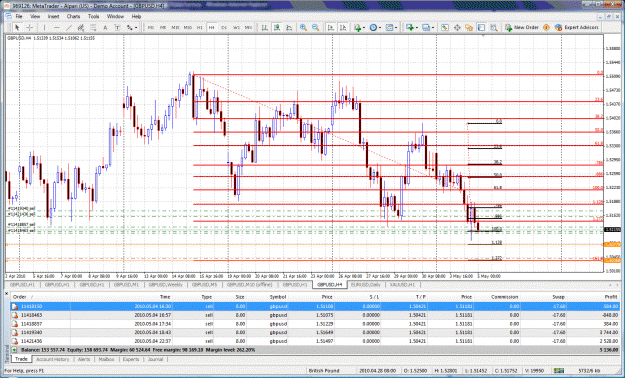Screen dimensions: 625x378
Task: Zoom in on the chart
Action: (303, 28)
